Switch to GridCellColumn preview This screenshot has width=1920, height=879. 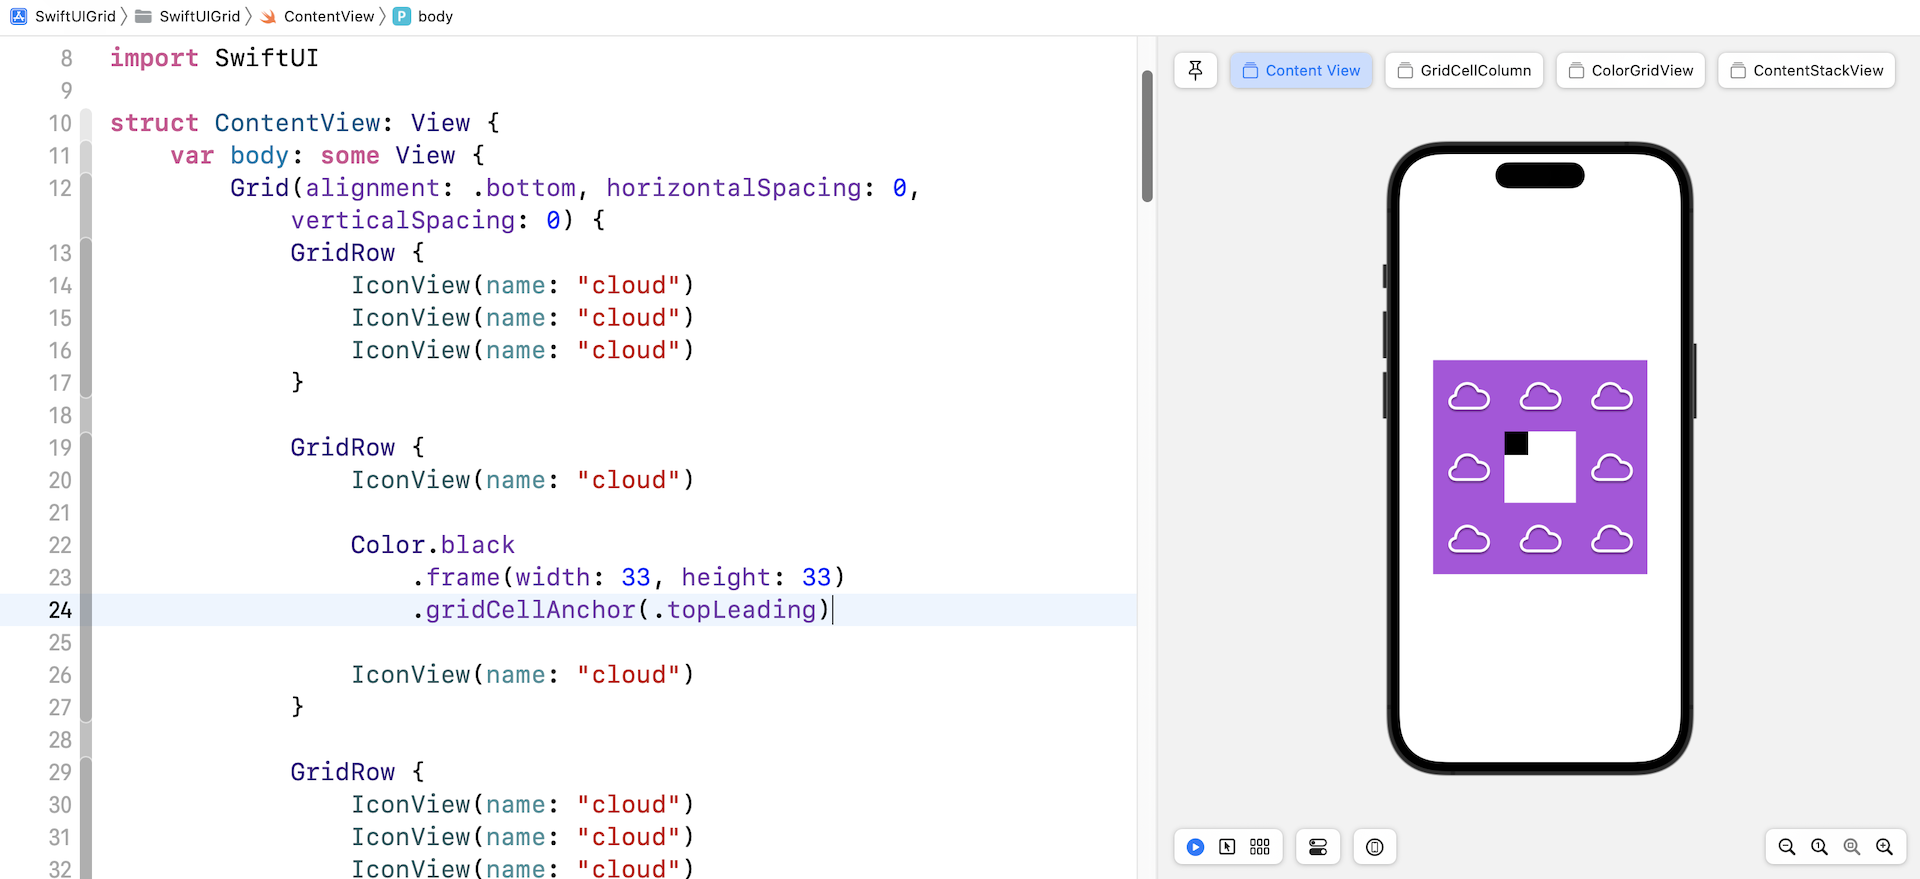point(1464,70)
